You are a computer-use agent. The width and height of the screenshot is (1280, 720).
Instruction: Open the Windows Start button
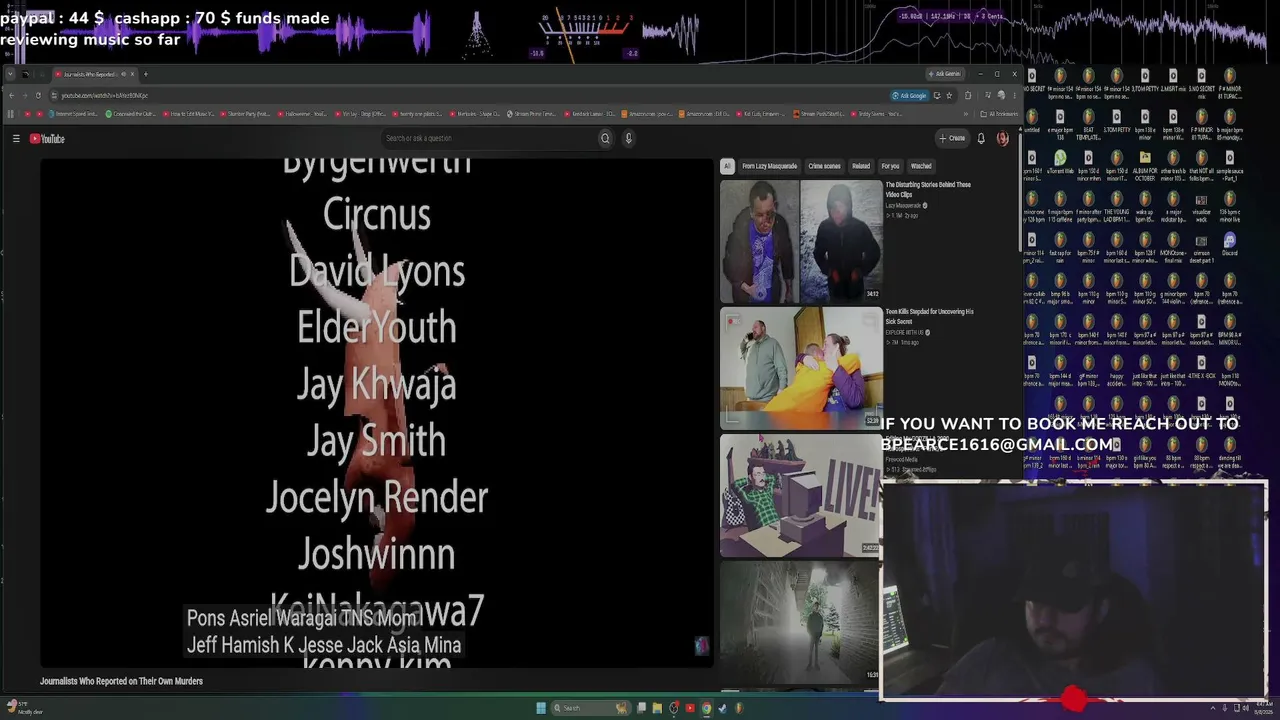pos(541,708)
